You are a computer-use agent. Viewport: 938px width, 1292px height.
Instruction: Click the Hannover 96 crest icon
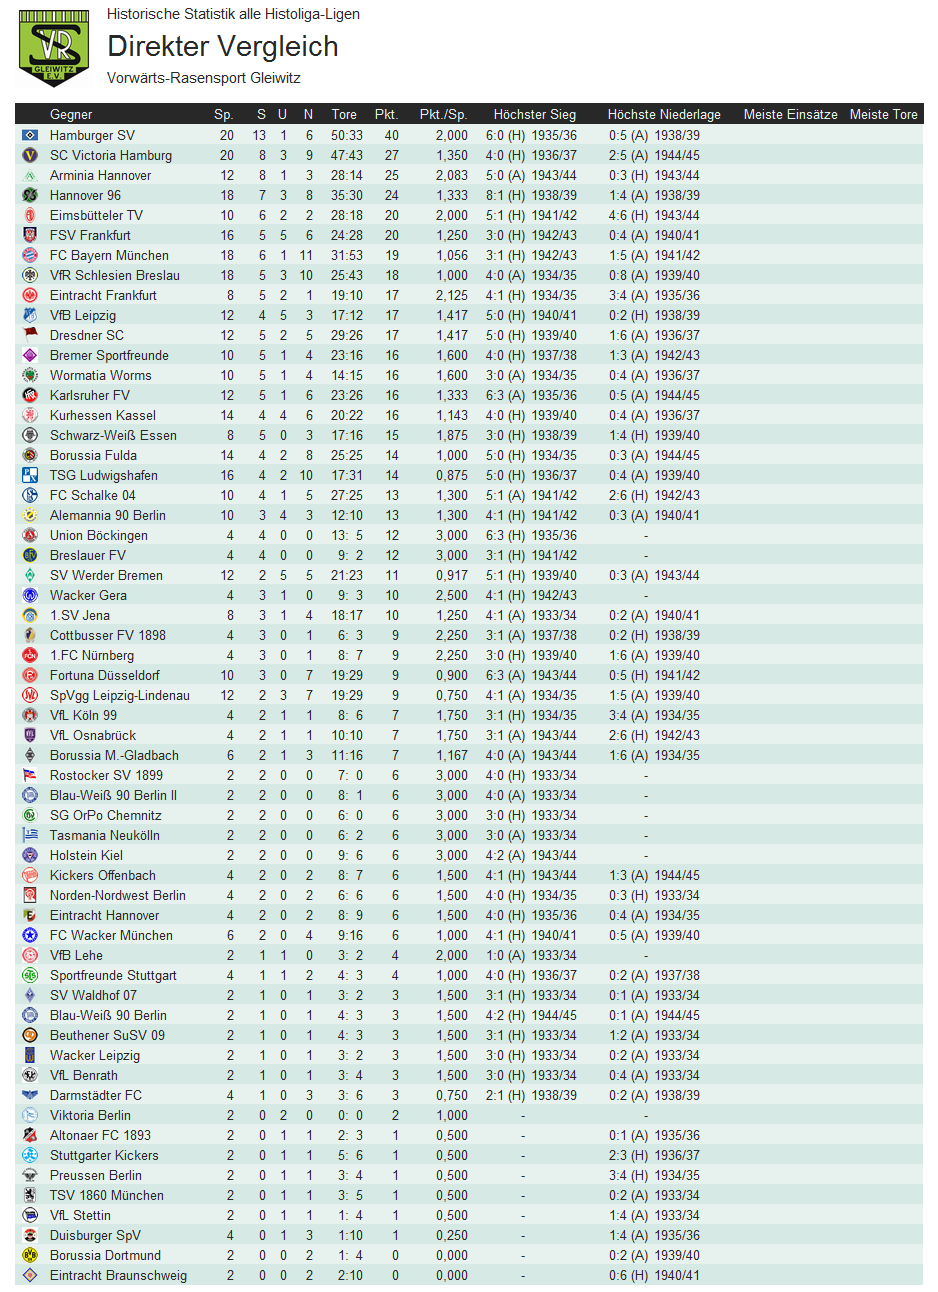[30, 195]
